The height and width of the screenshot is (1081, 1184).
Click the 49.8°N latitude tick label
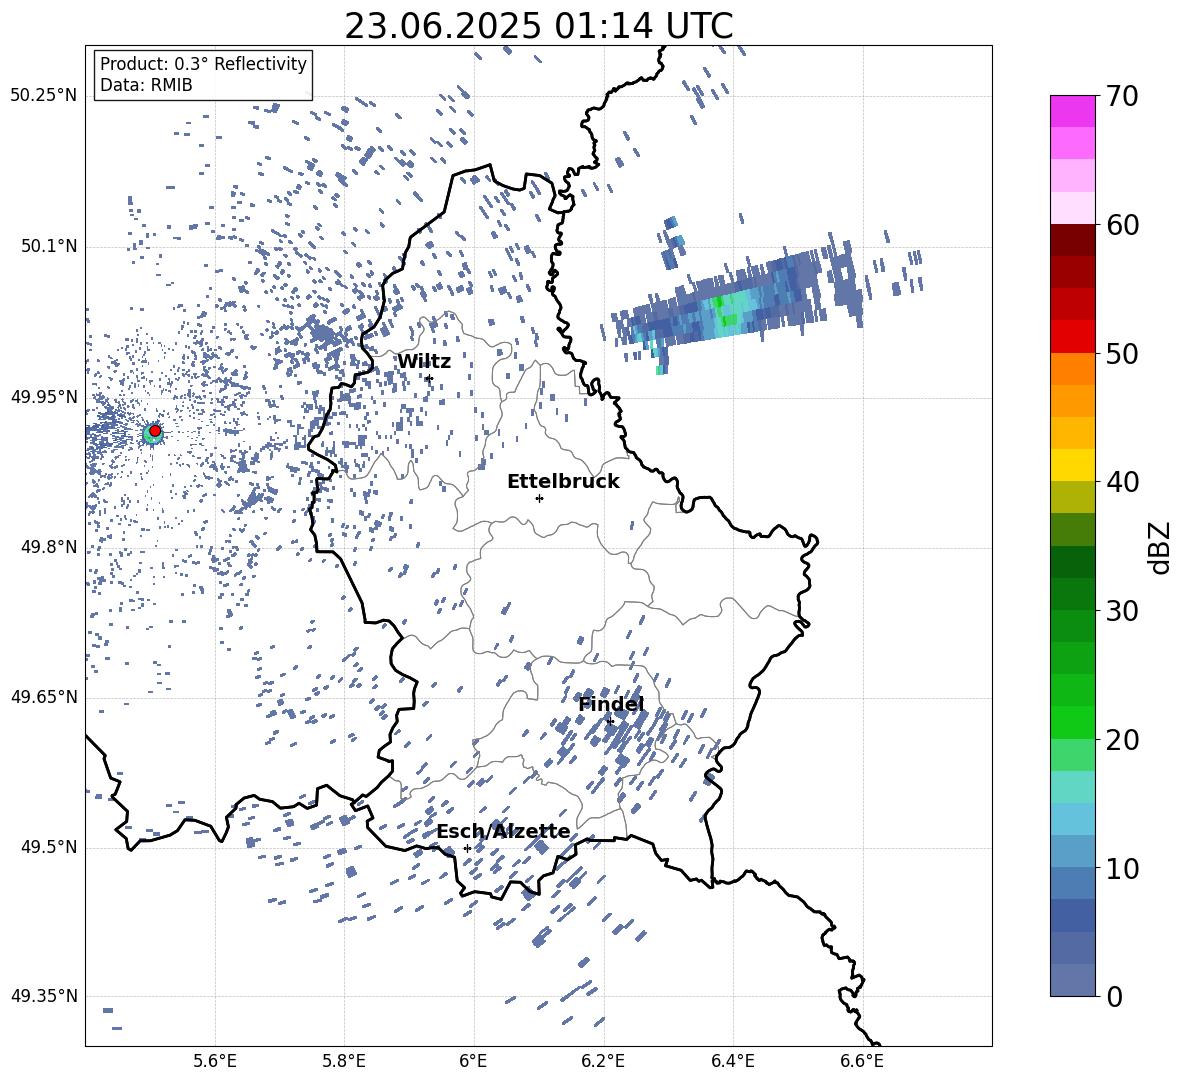48,547
